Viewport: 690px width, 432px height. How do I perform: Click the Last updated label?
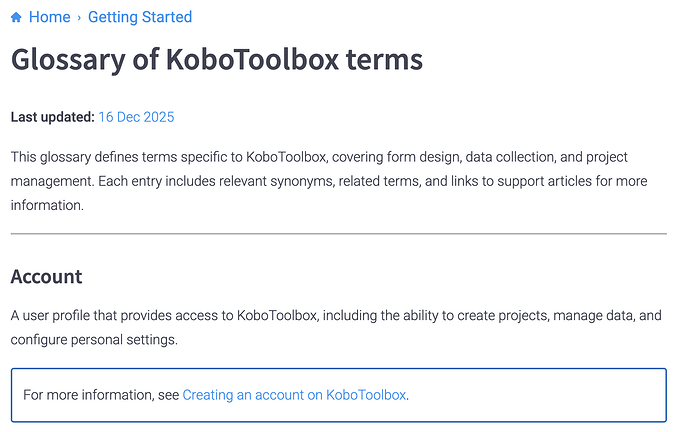tap(52, 117)
